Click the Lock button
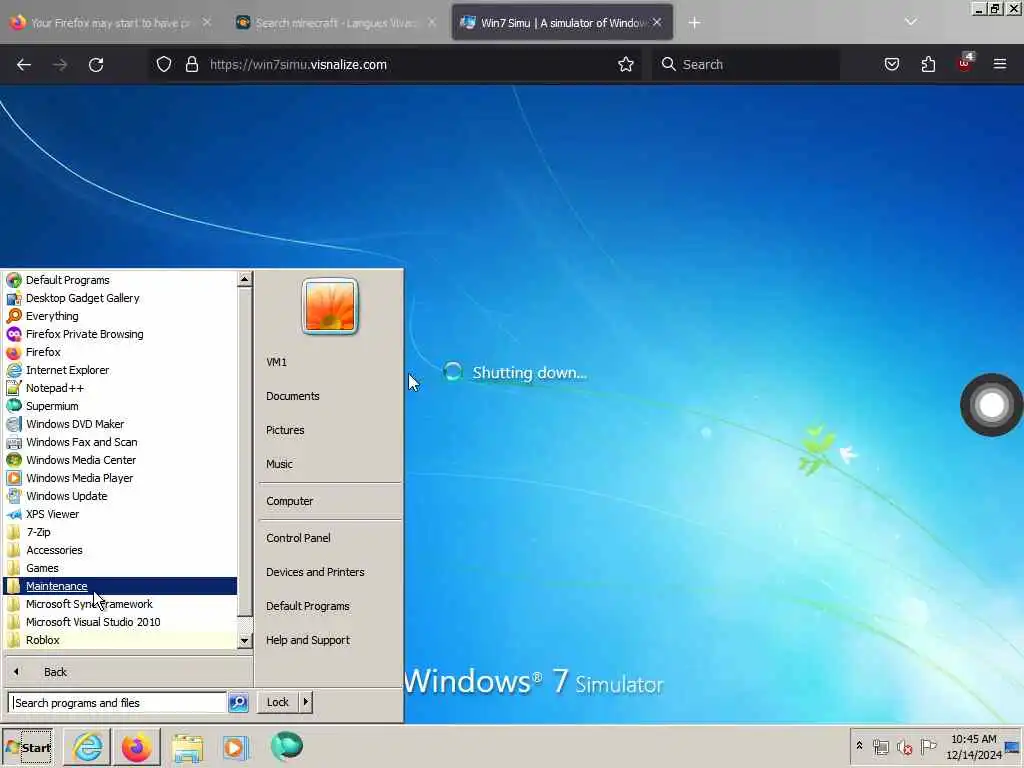Screen dimensions: 1024x768 278,702
